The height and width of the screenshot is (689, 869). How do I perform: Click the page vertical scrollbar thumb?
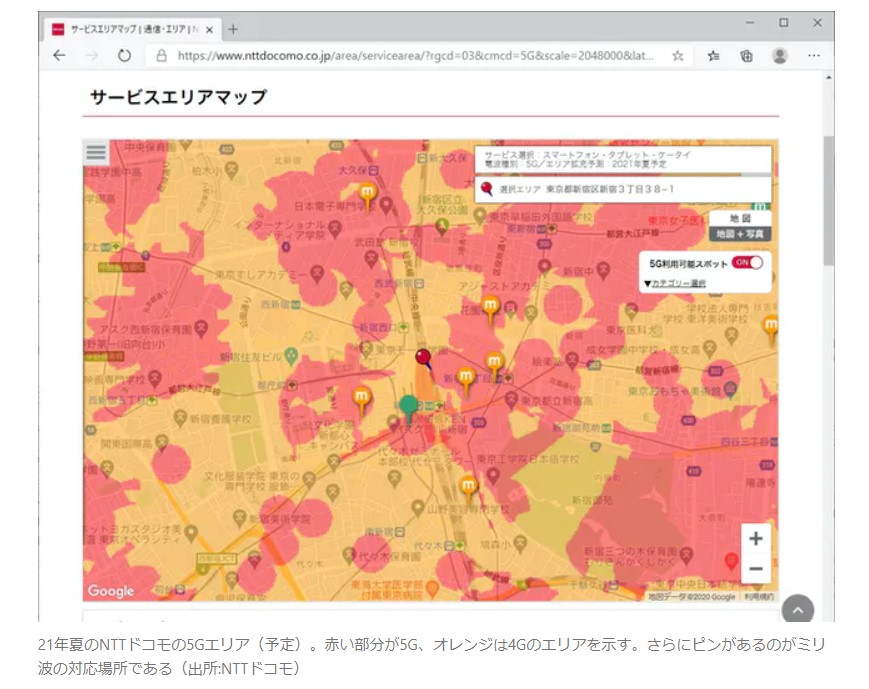(827, 200)
